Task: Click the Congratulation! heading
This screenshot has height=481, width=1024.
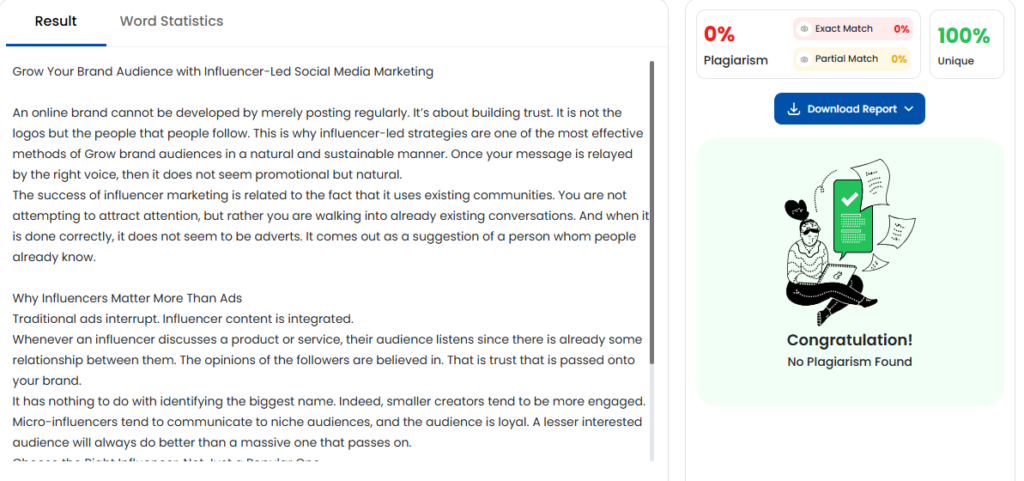Action: click(x=849, y=340)
